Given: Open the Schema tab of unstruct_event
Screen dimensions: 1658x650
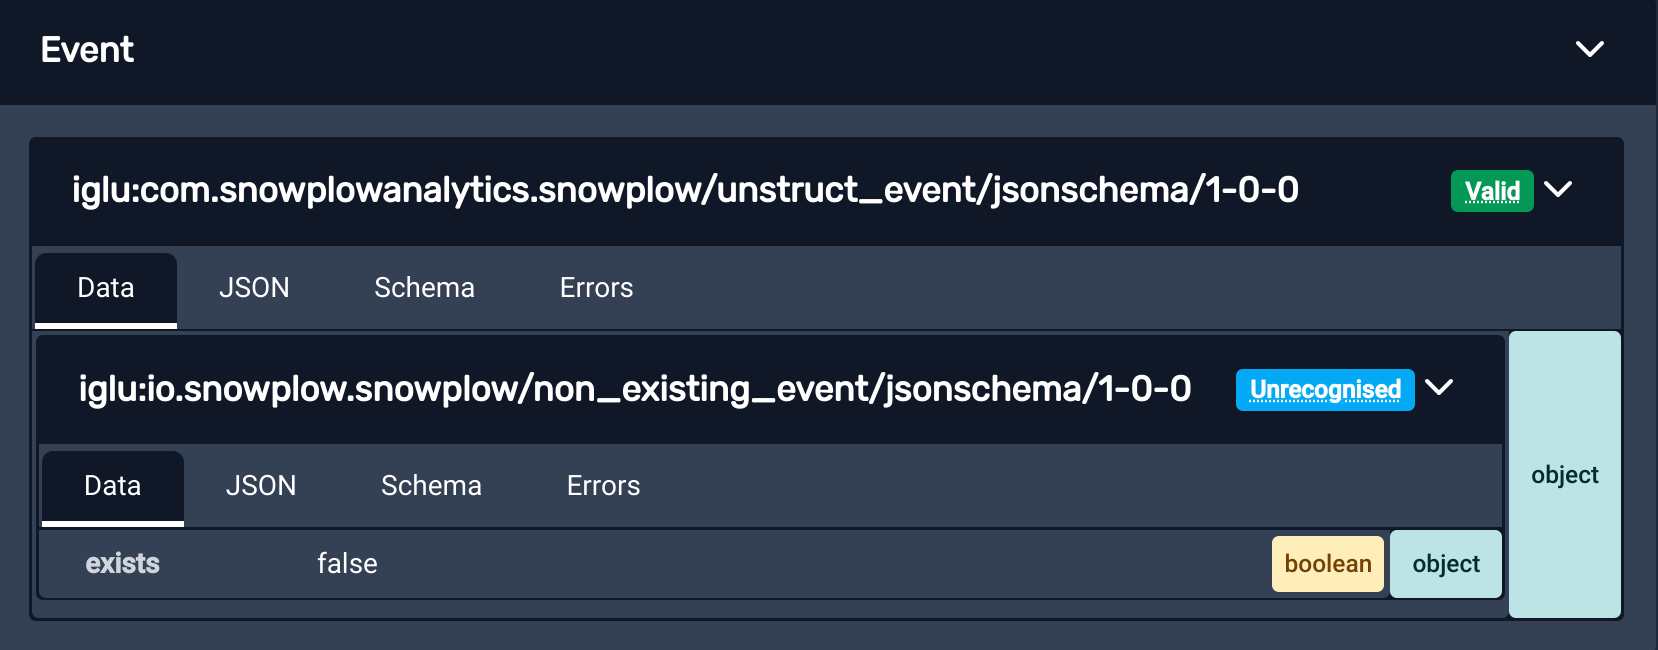Looking at the screenshot, I should coord(424,288).
